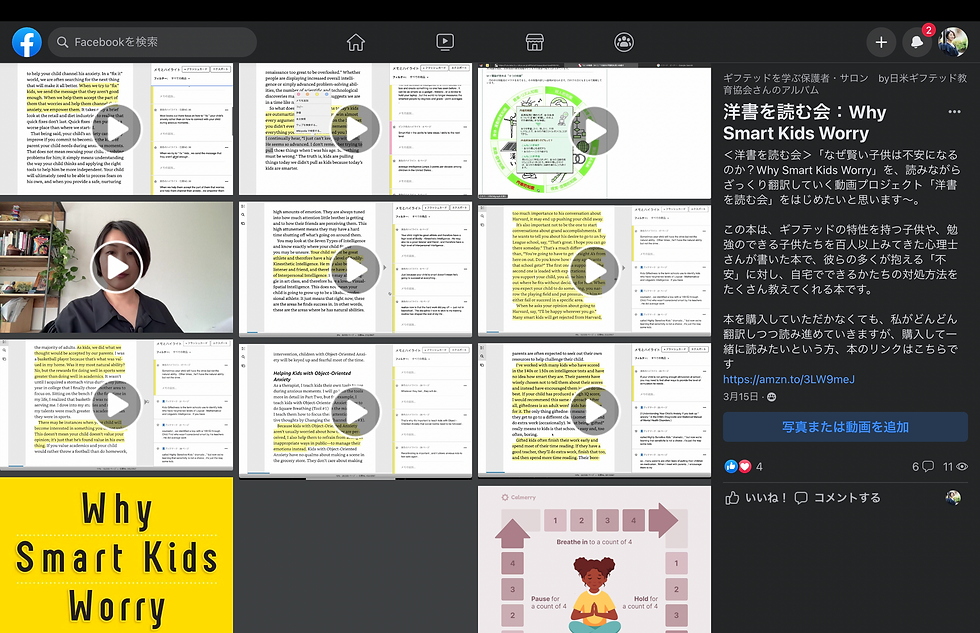Screen dimensions: 980x633
Task: Play the 'majority of adults' page video
Action: tap(116, 405)
